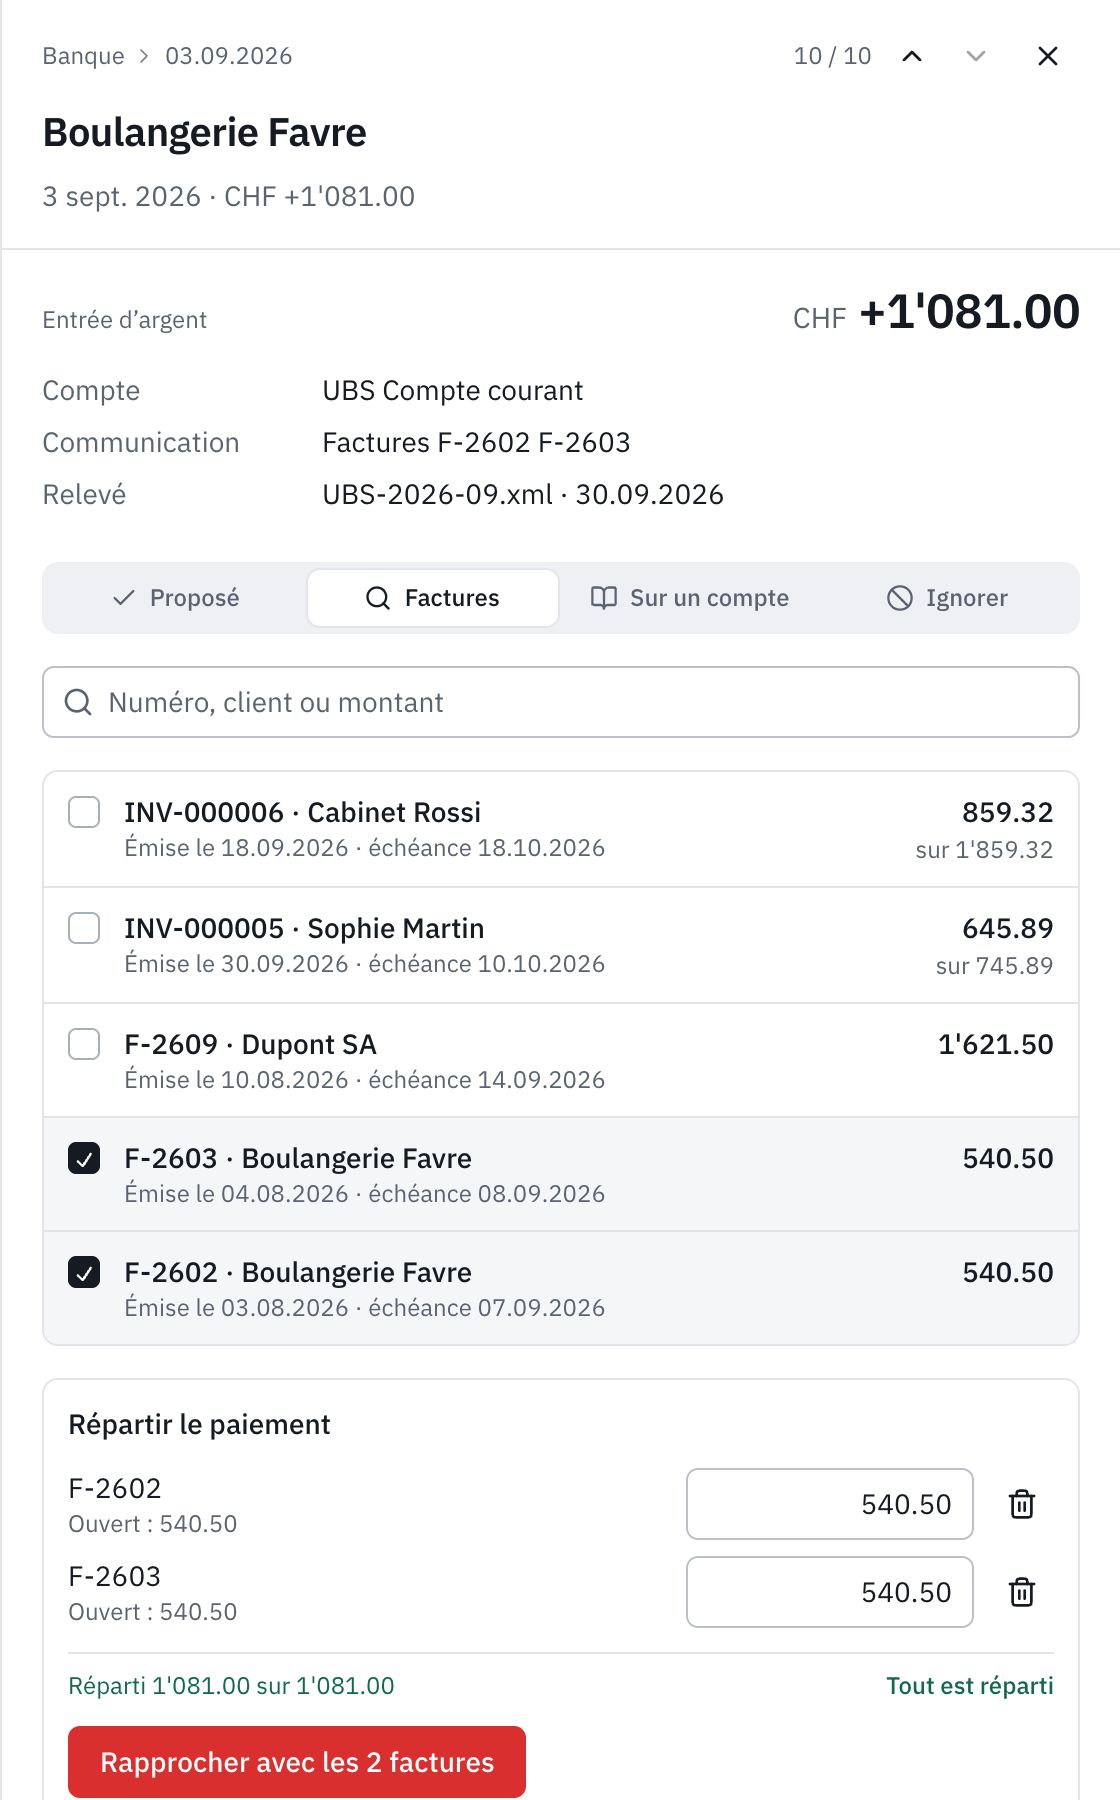Viewport: 1120px width, 1800px height.
Task: Click the '10 / 10' transaction counter
Action: tap(832, 56)
